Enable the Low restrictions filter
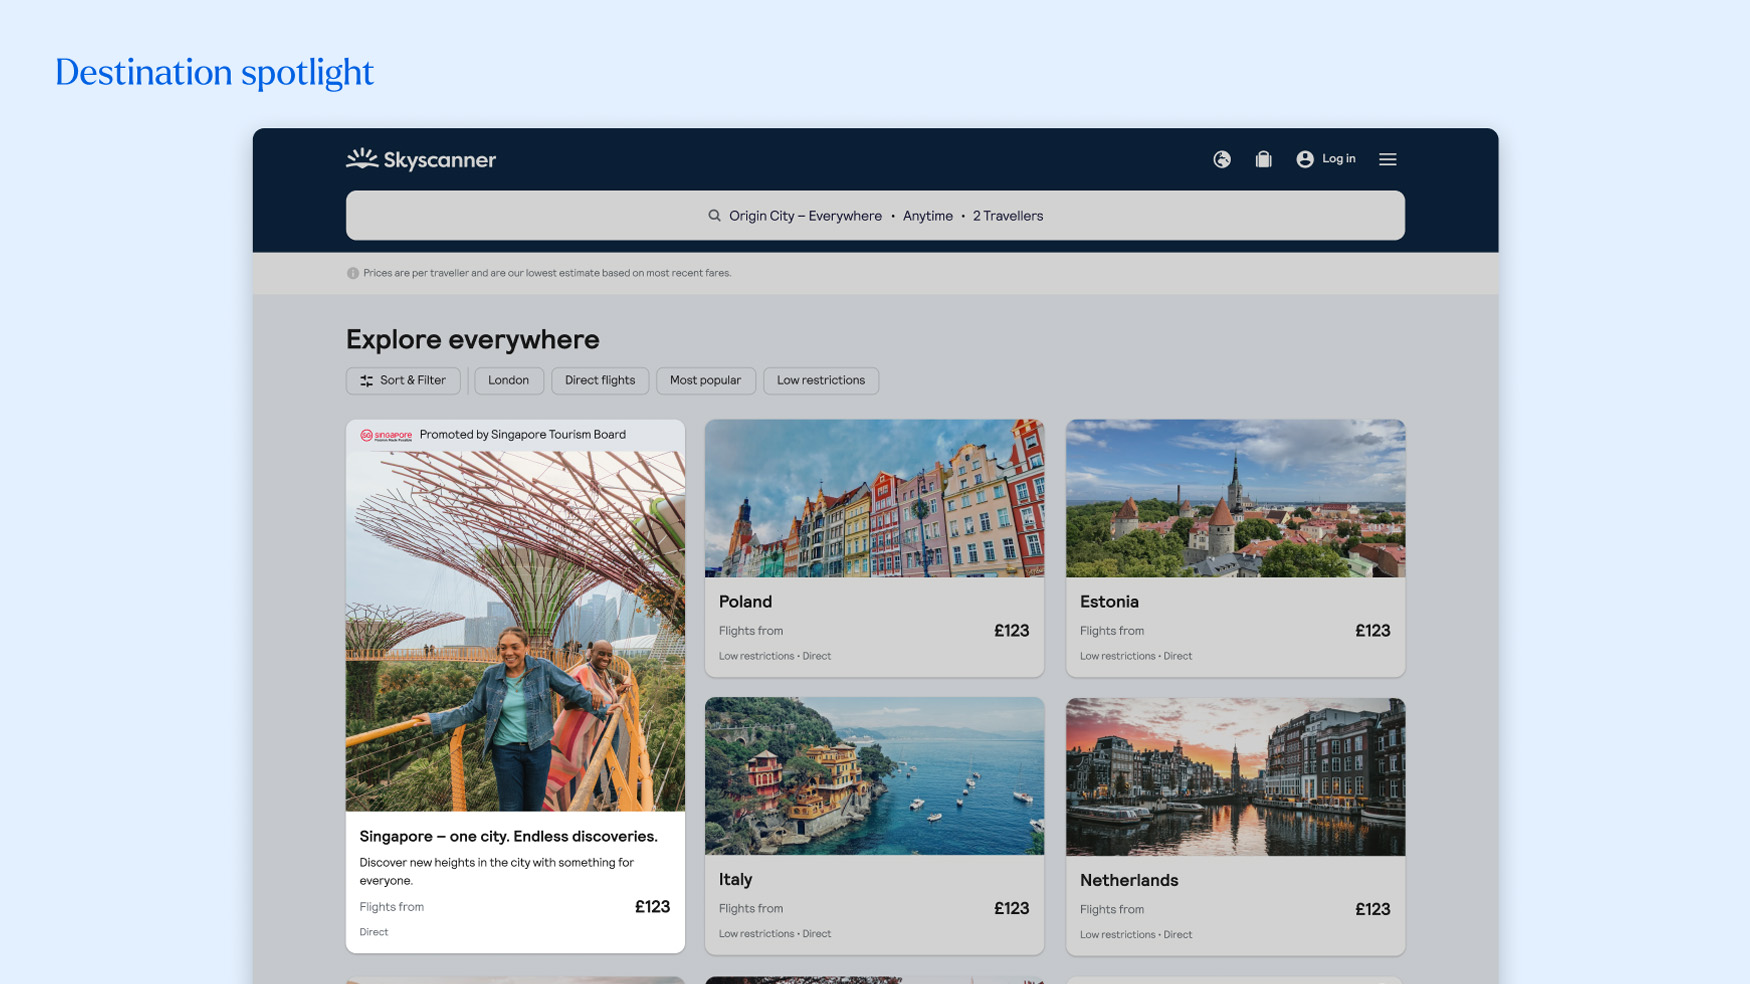1750x984 pixels. tap(820, 380)
